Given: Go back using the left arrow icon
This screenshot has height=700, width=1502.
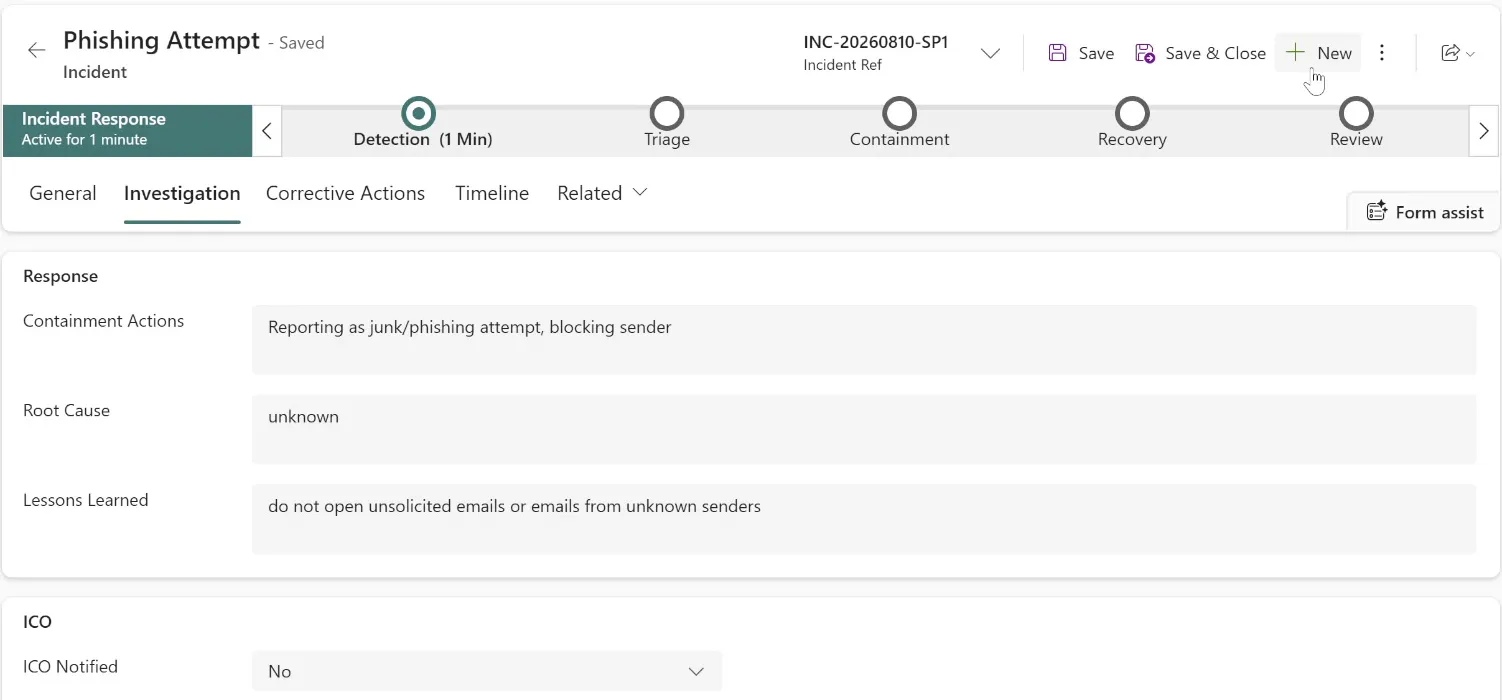Looking at the screenshot, I should (x=37, y=50).
